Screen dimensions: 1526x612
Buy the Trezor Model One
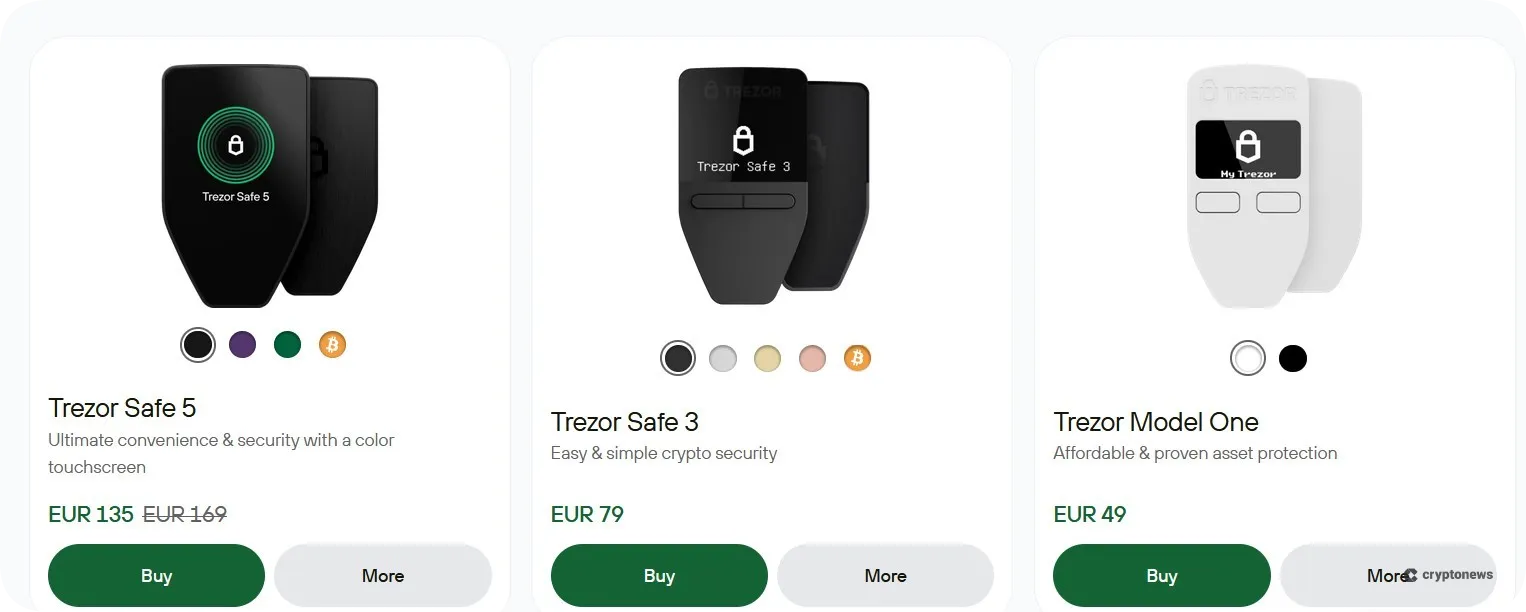click(x=1161, y=575)
